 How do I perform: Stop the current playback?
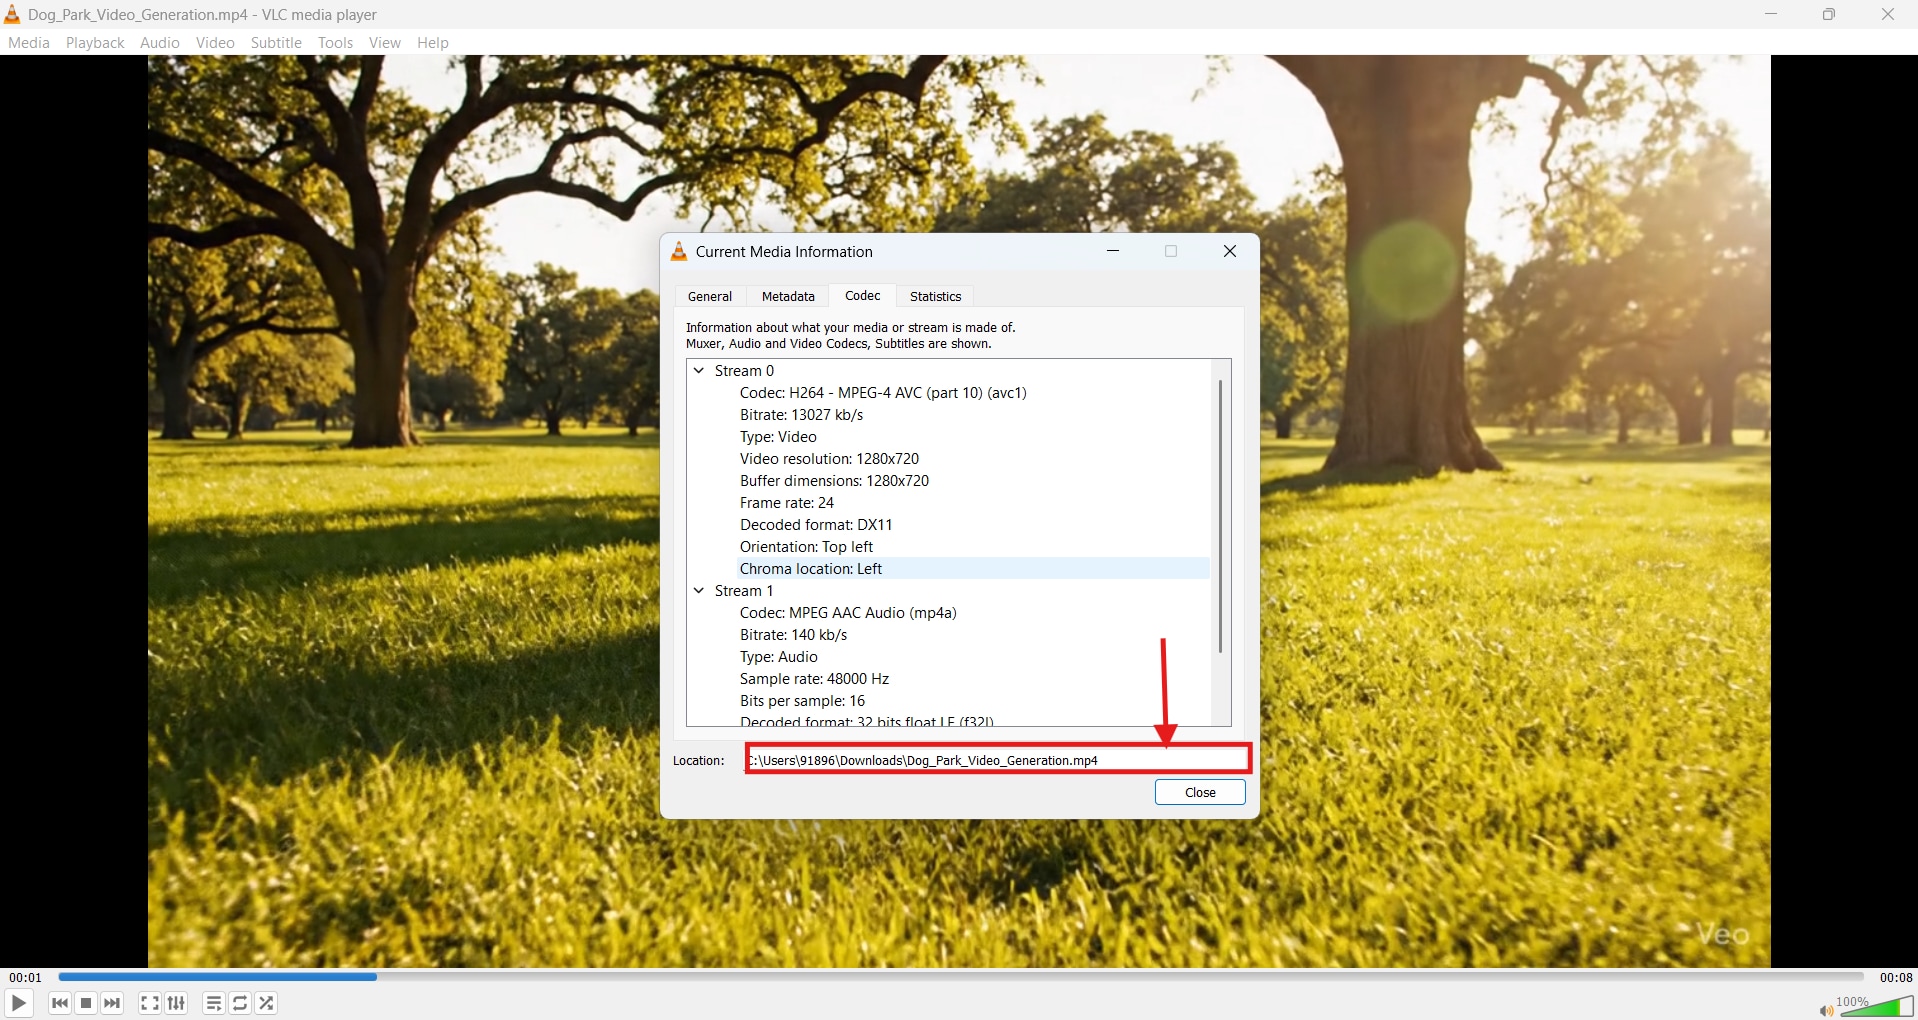click(86, 1003)
